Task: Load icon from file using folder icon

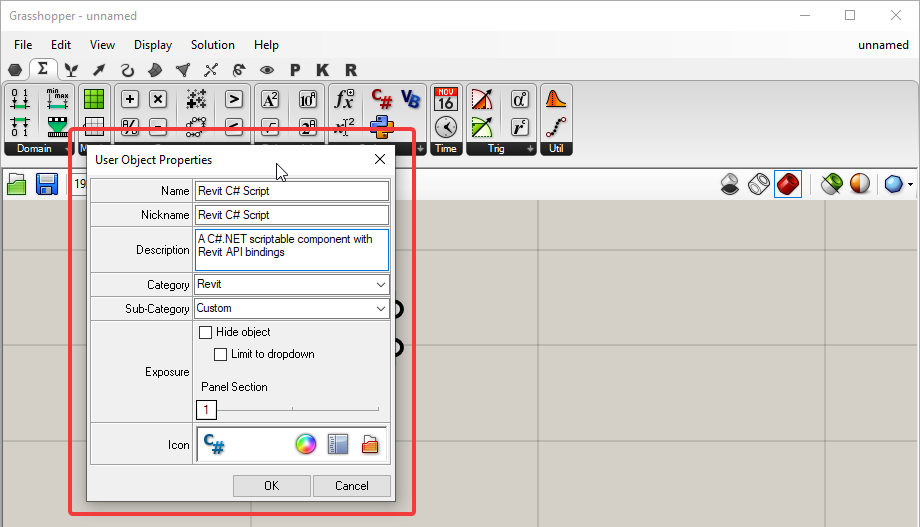Action: [x=371, y=444]
